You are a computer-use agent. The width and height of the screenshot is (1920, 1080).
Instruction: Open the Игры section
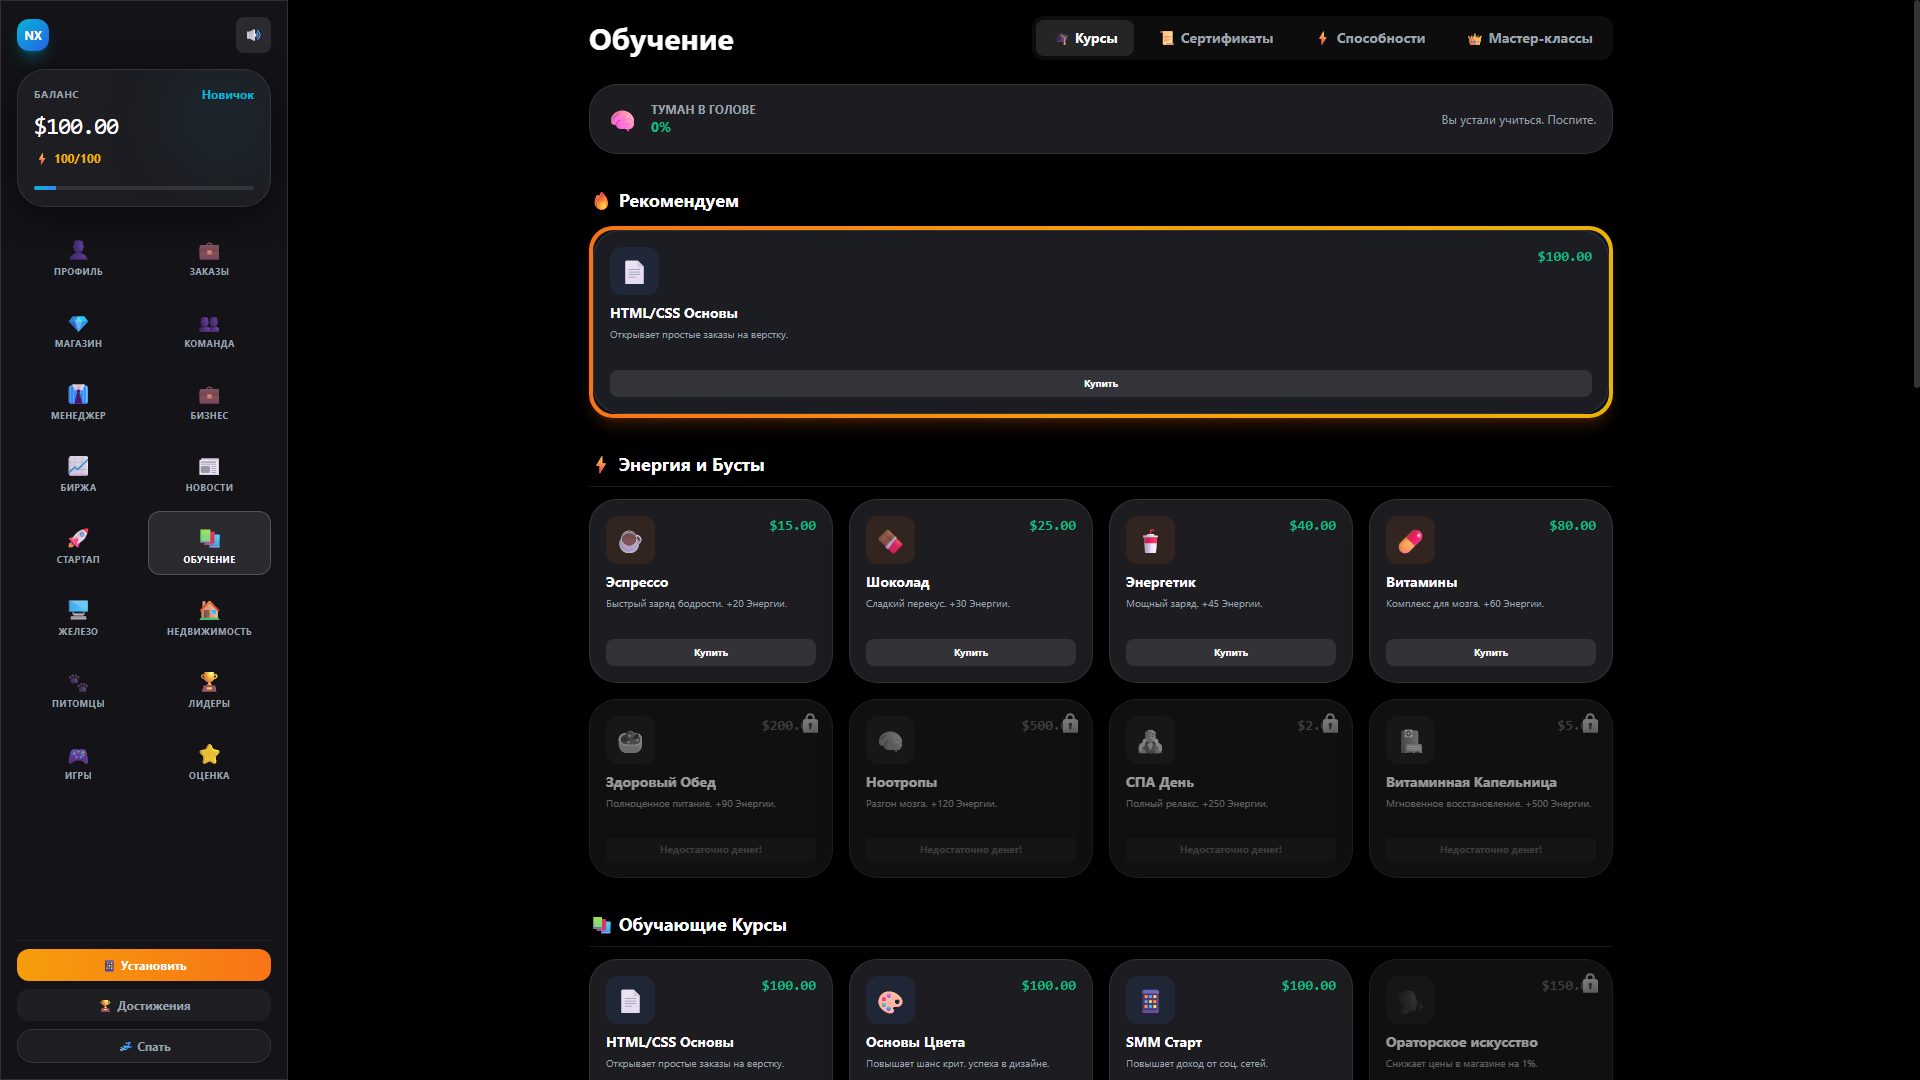pyautogui.click(x=77, y=762)
